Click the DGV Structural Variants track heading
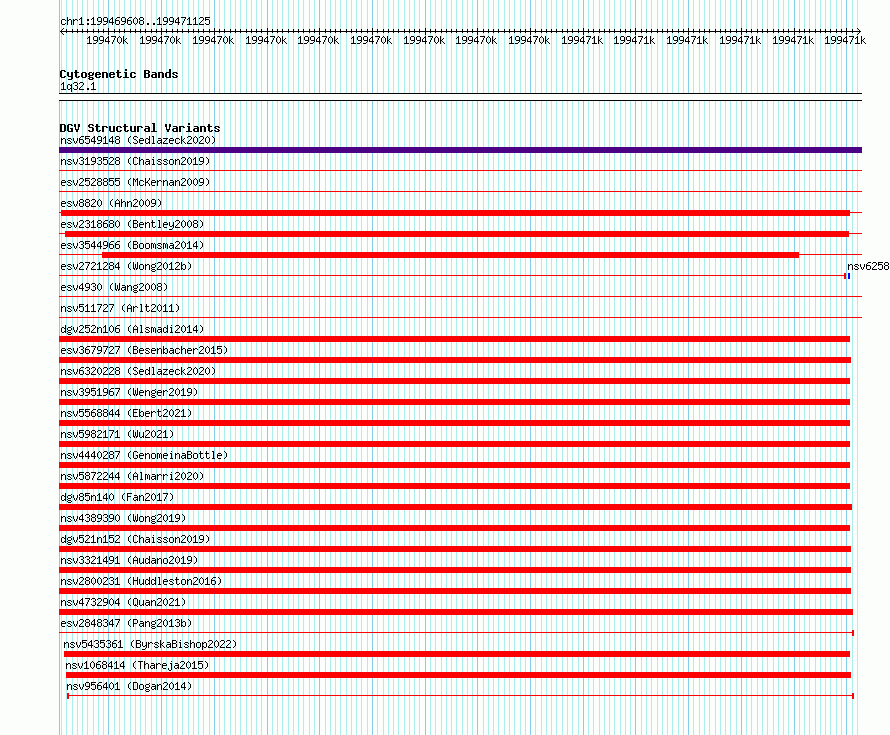Viewport: 890px width, 735px height. coord(140,128)
